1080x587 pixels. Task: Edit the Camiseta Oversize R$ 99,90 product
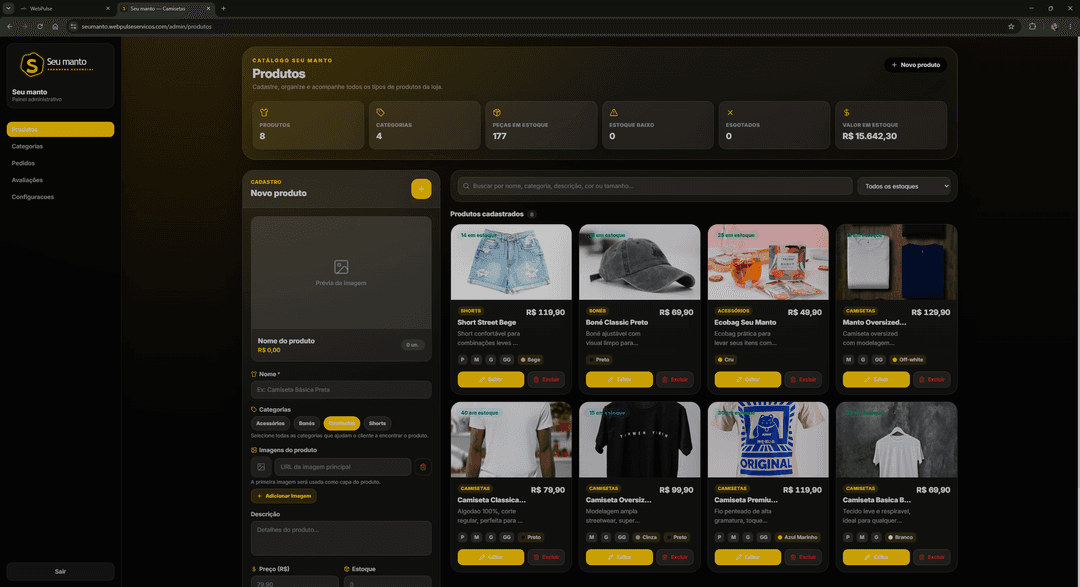619,557
